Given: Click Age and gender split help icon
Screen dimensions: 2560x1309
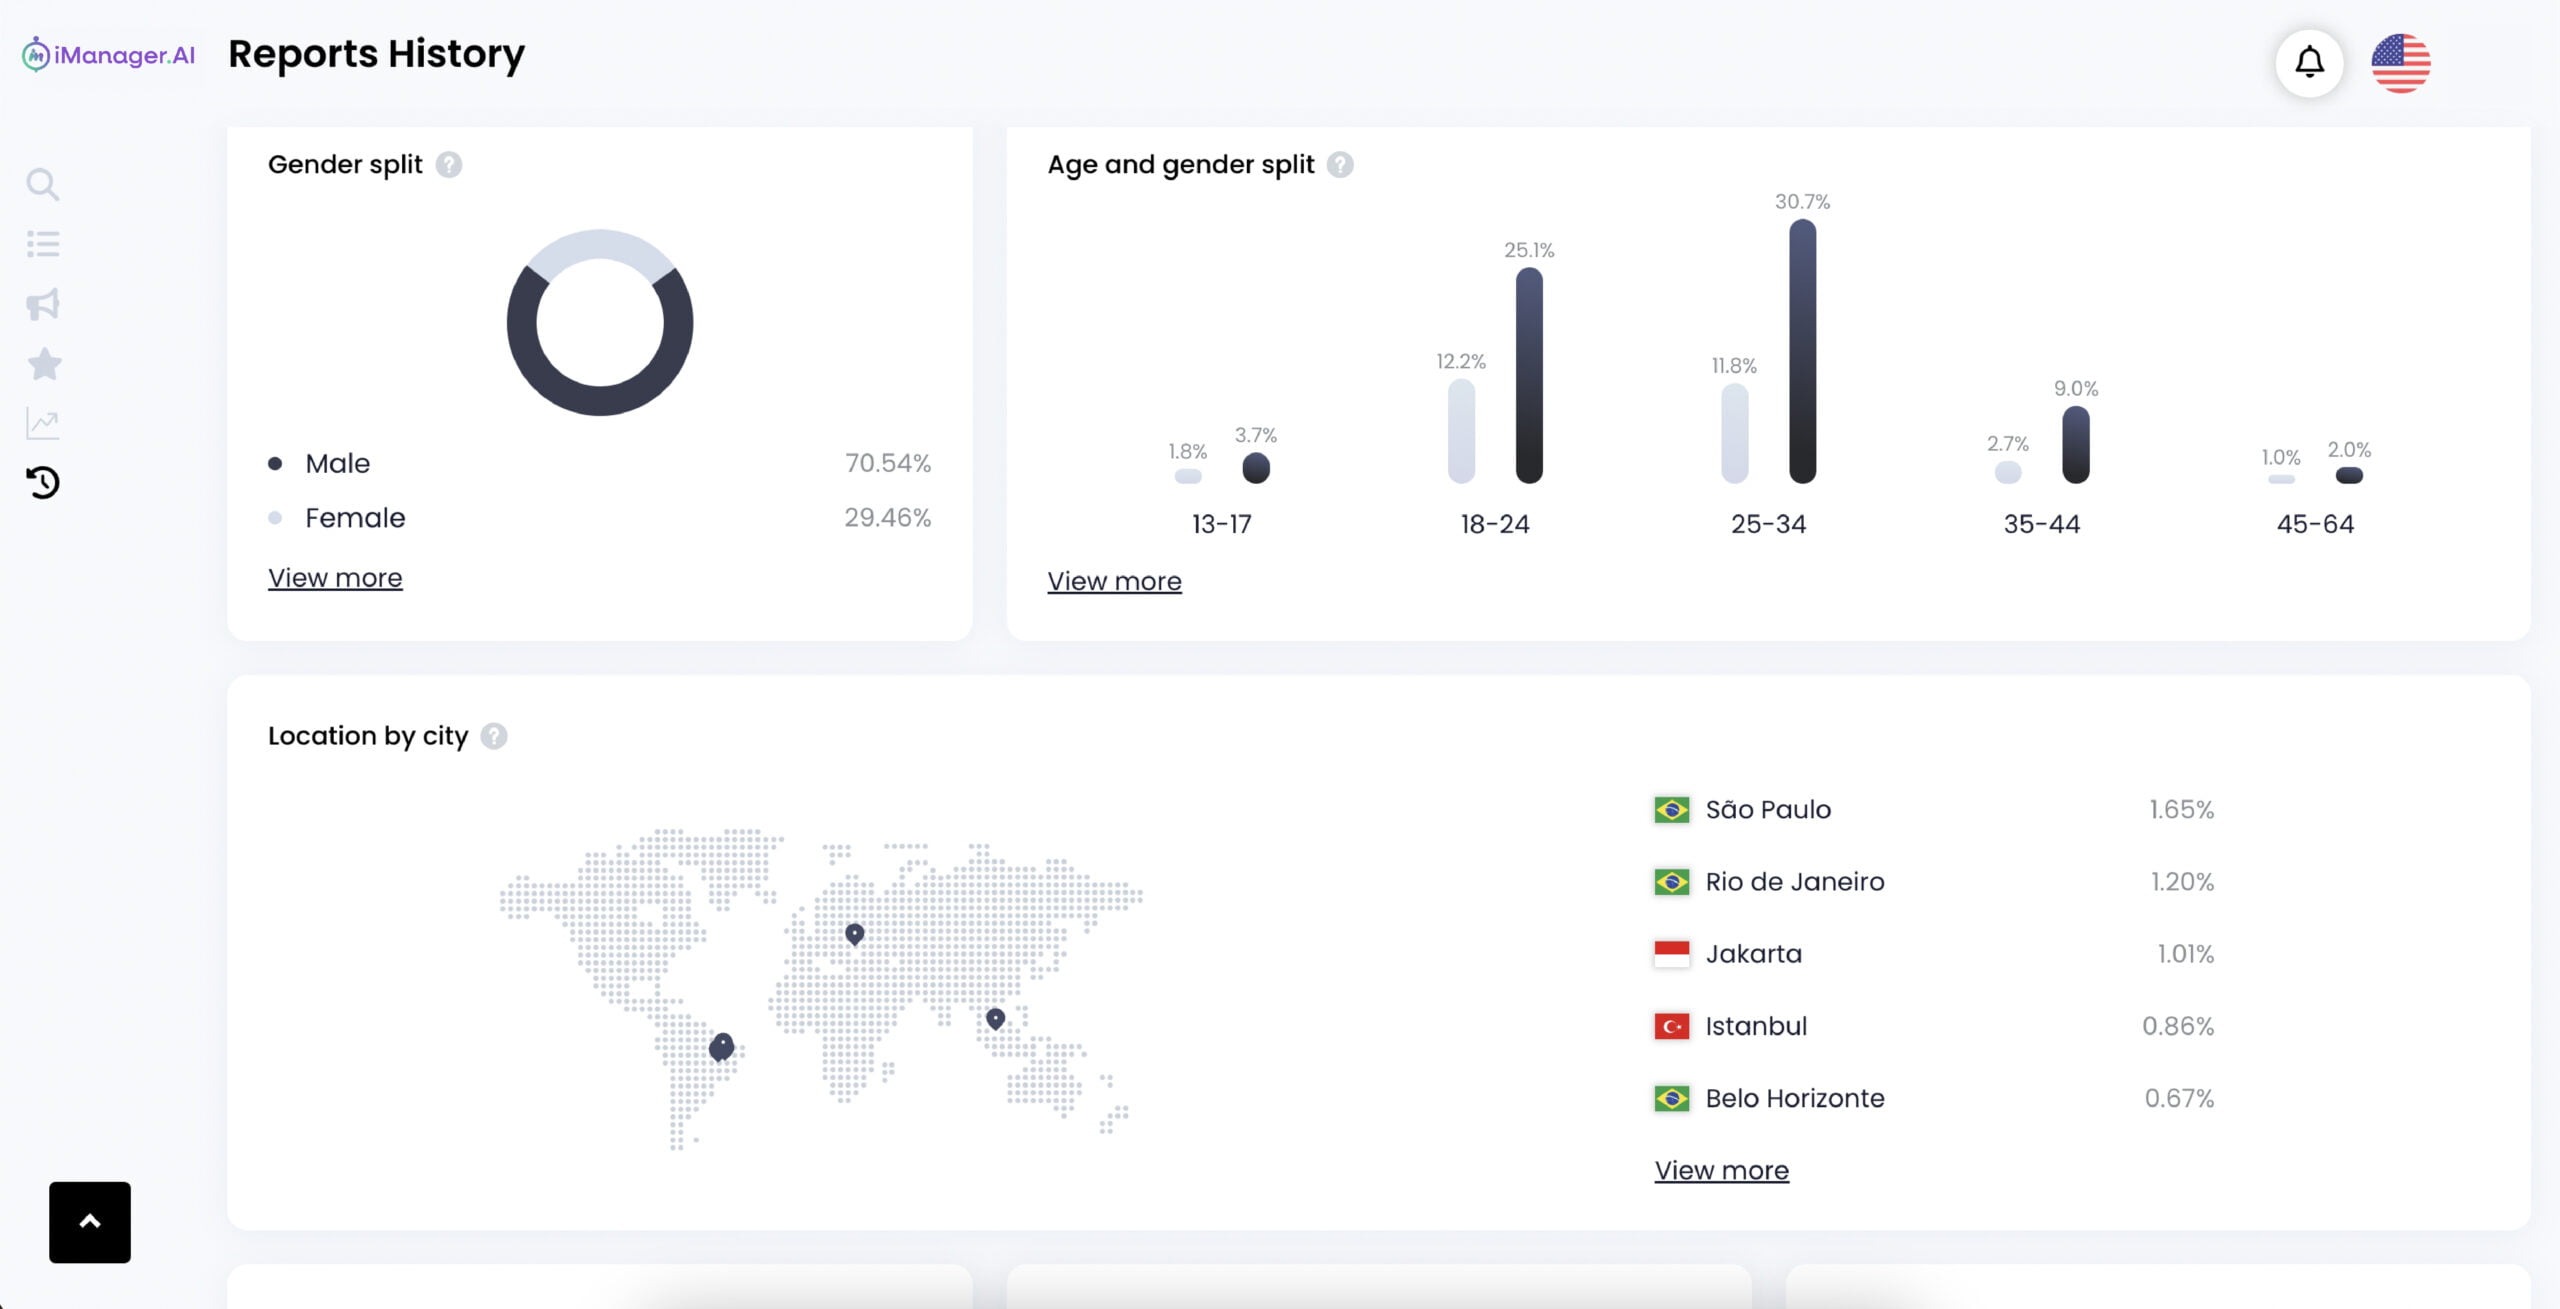Looking at the screenshot, I should (x=1340, y=164).
